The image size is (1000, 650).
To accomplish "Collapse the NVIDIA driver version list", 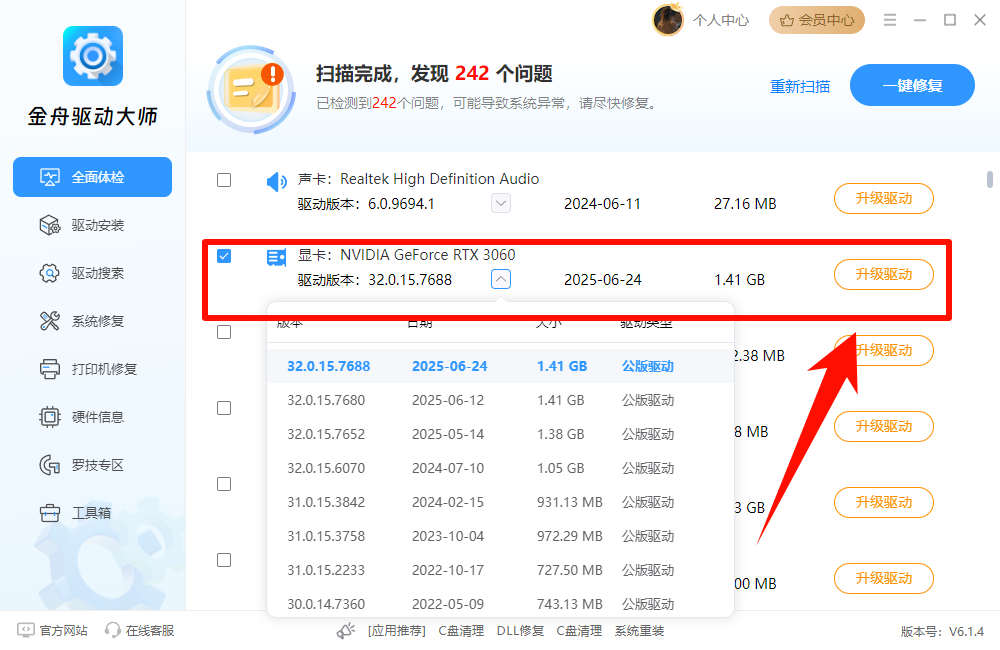I will (x=501, y=279).
